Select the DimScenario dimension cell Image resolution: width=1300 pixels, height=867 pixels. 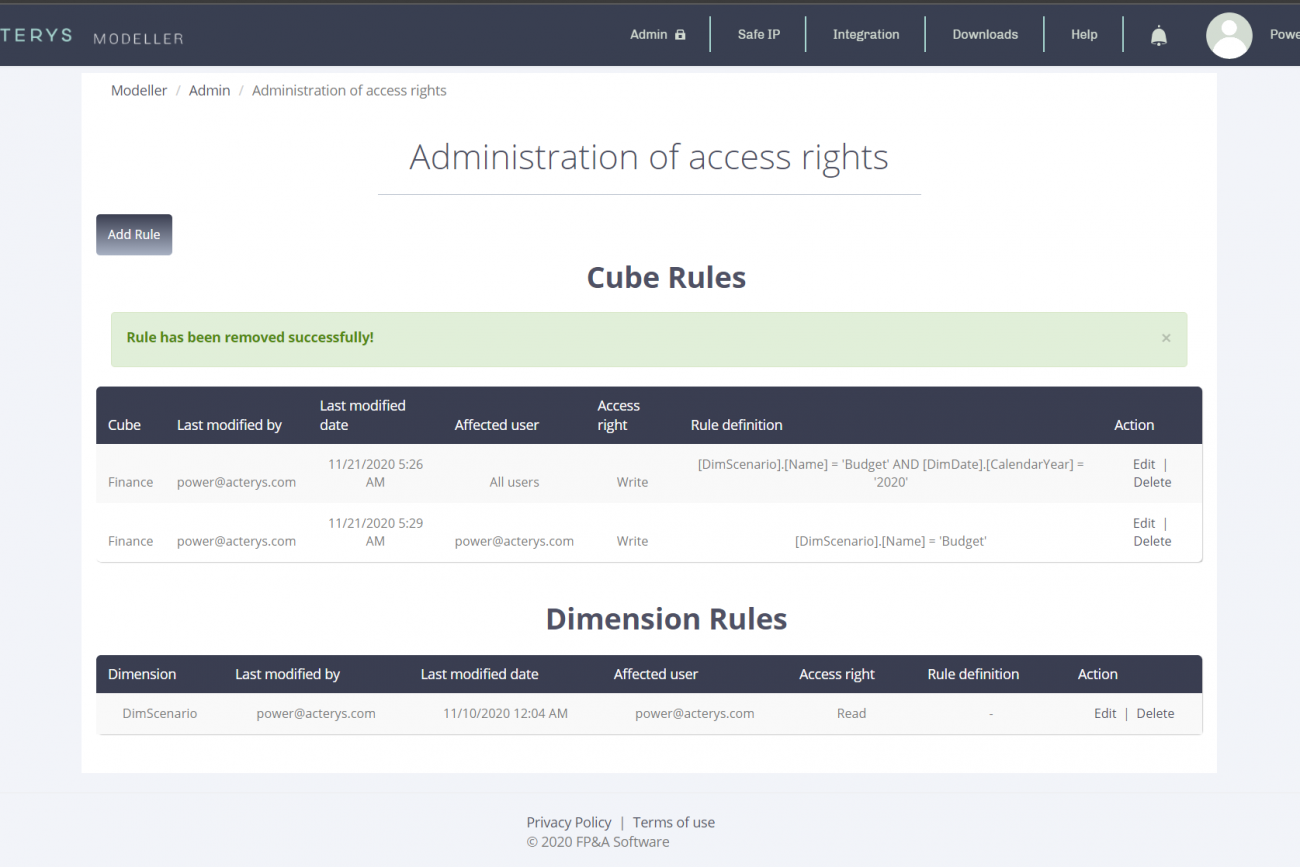point(160,713)
